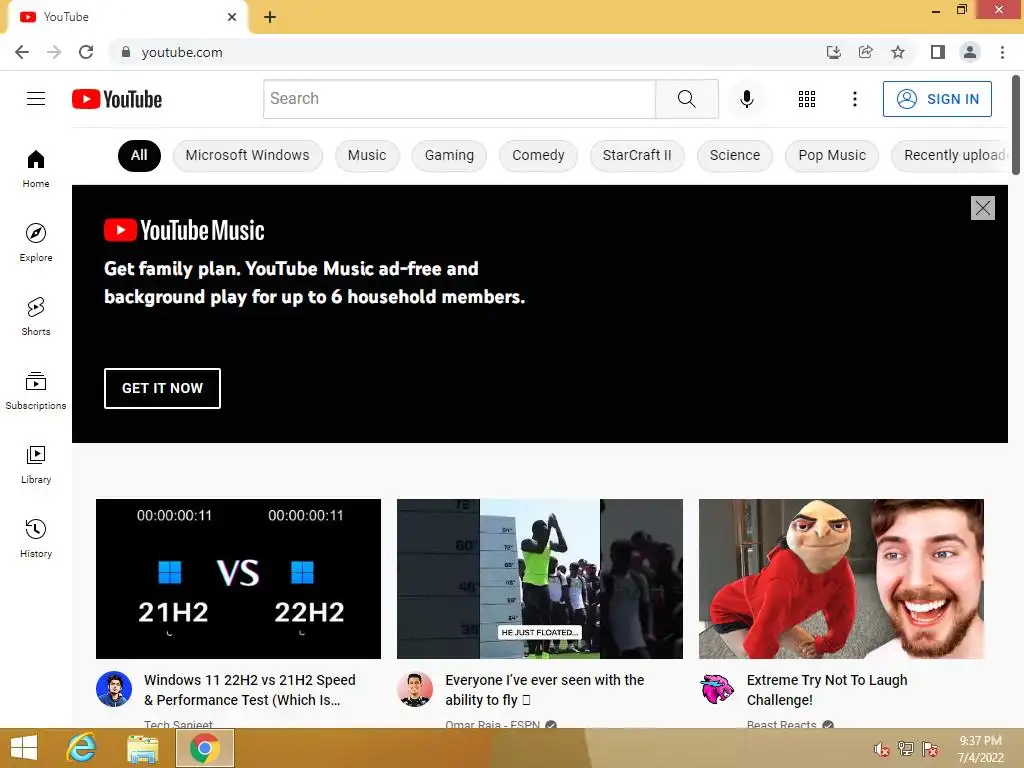Open the Windows Start button

24,748
